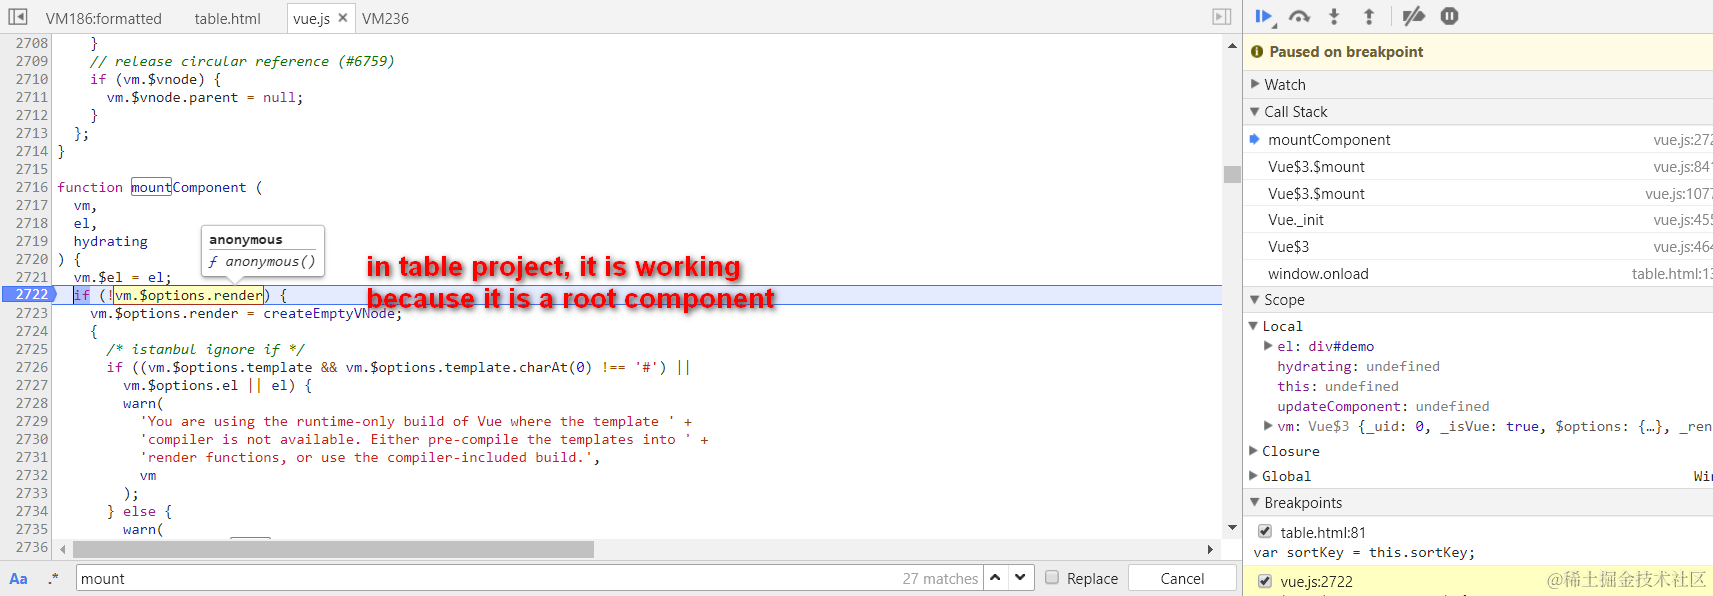Click the 'this: undefined' scope entry

[1338, 386]
